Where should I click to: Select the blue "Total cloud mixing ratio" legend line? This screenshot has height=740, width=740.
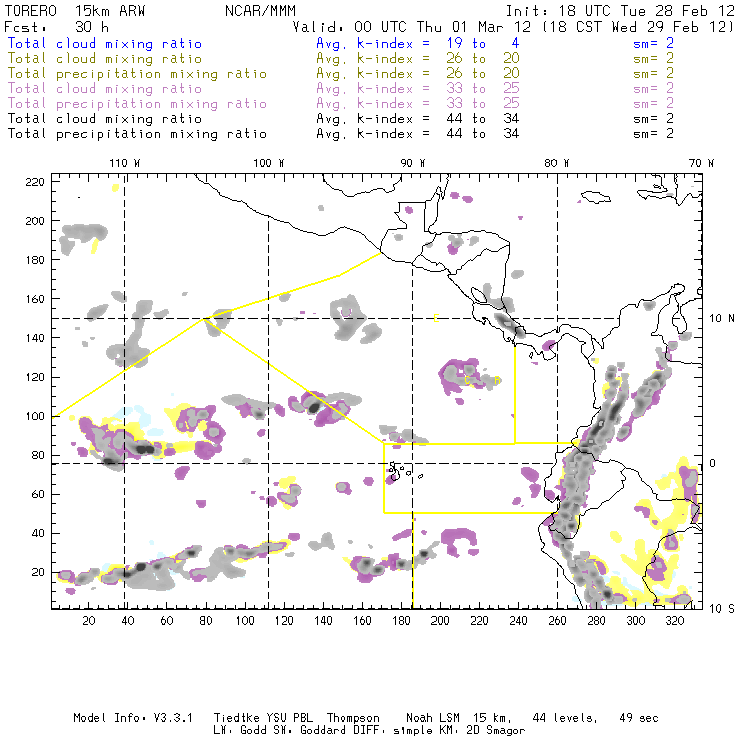pyautogui.click(x=105, y=43)
